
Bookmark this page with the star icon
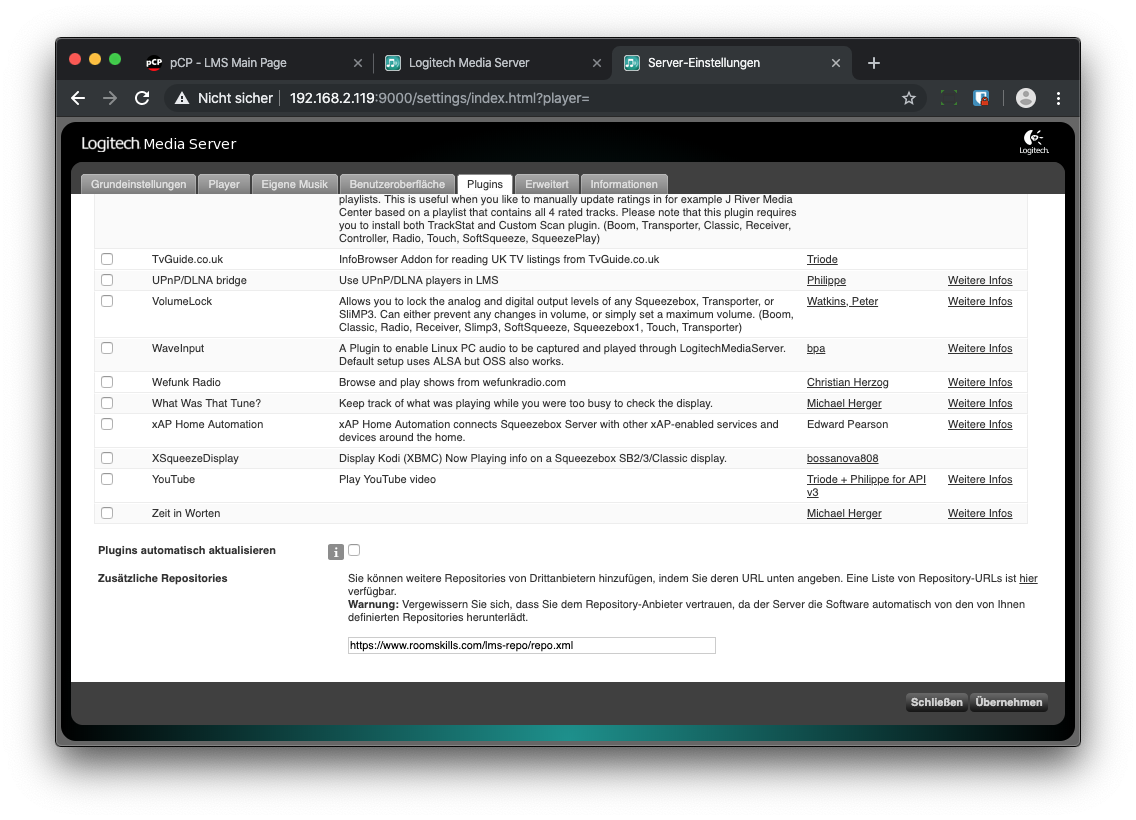coord(909,99)
